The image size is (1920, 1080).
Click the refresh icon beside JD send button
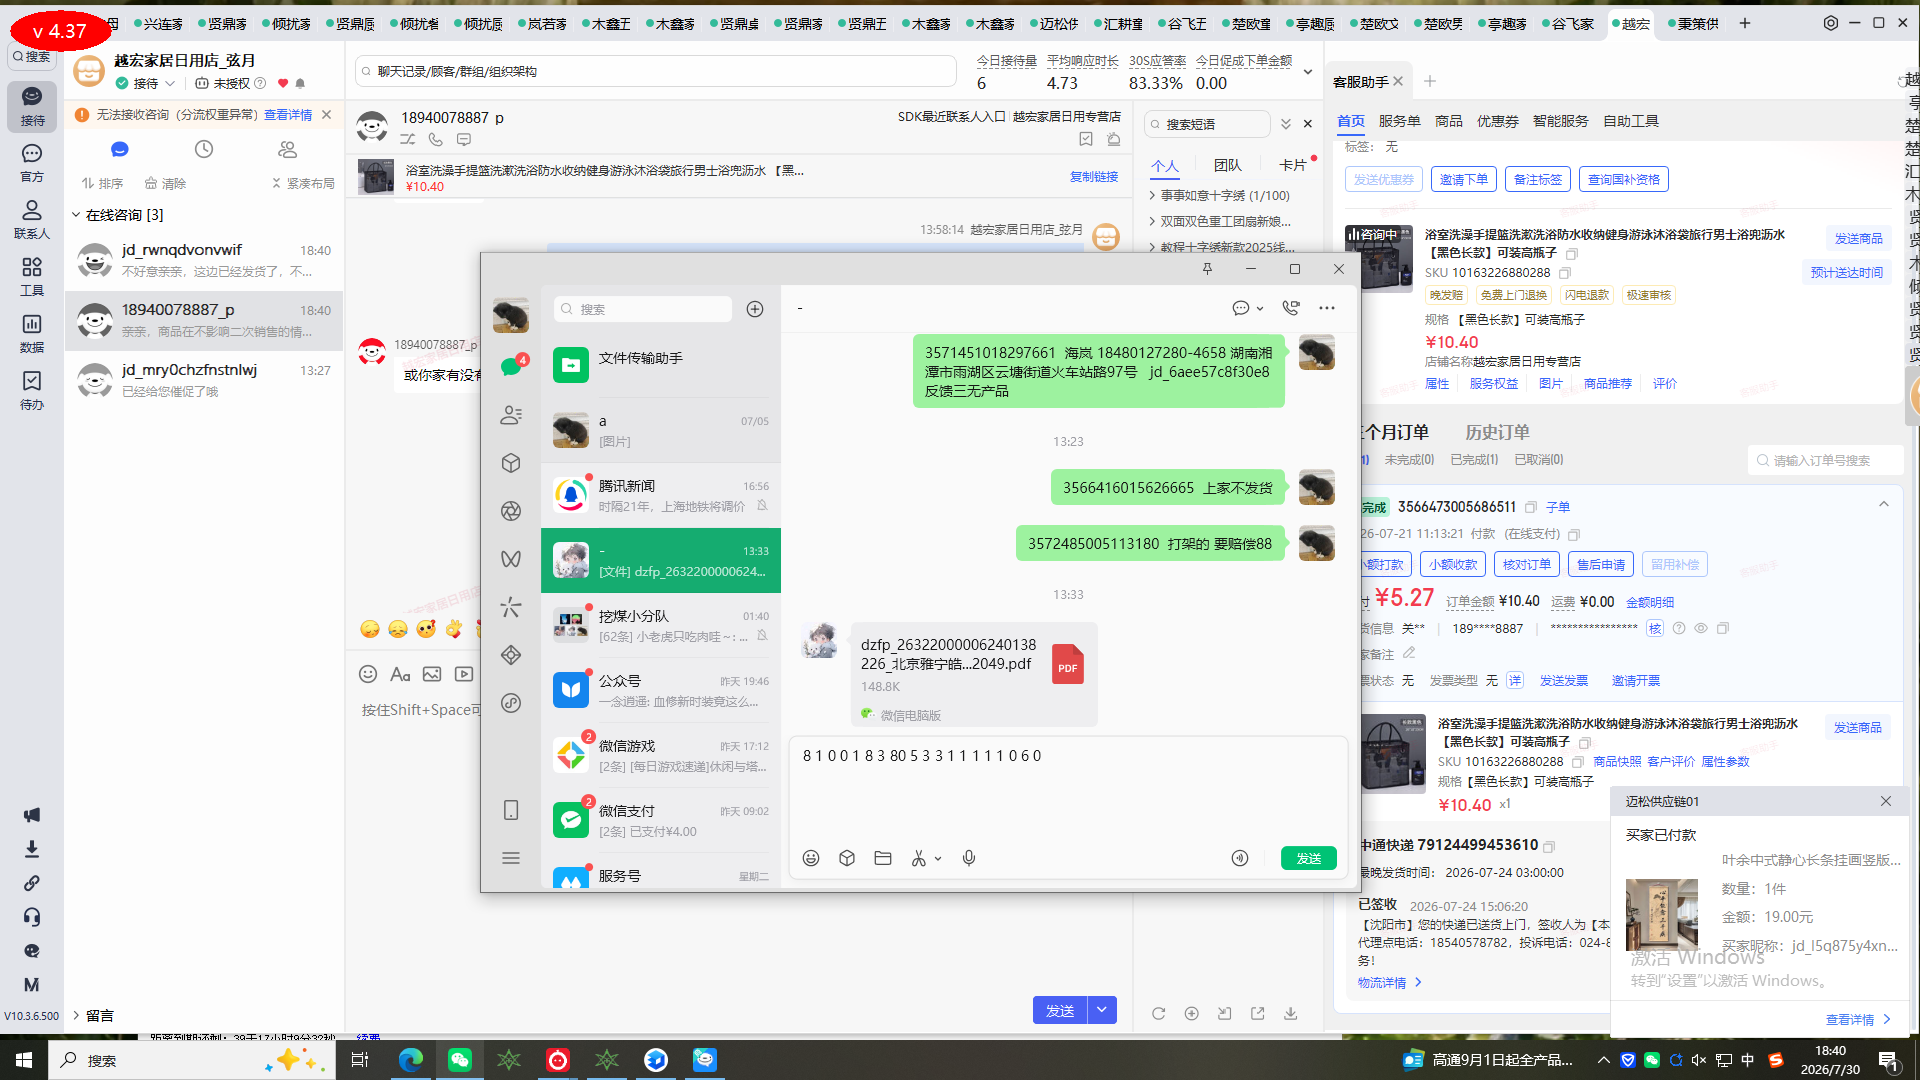pos(1158,1013)
